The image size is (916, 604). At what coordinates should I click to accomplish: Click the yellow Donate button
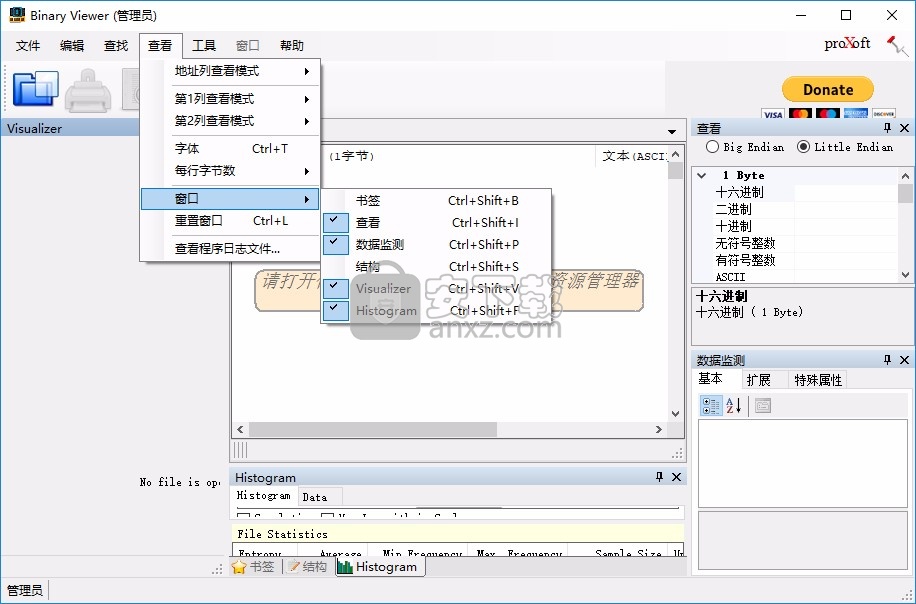828,89
